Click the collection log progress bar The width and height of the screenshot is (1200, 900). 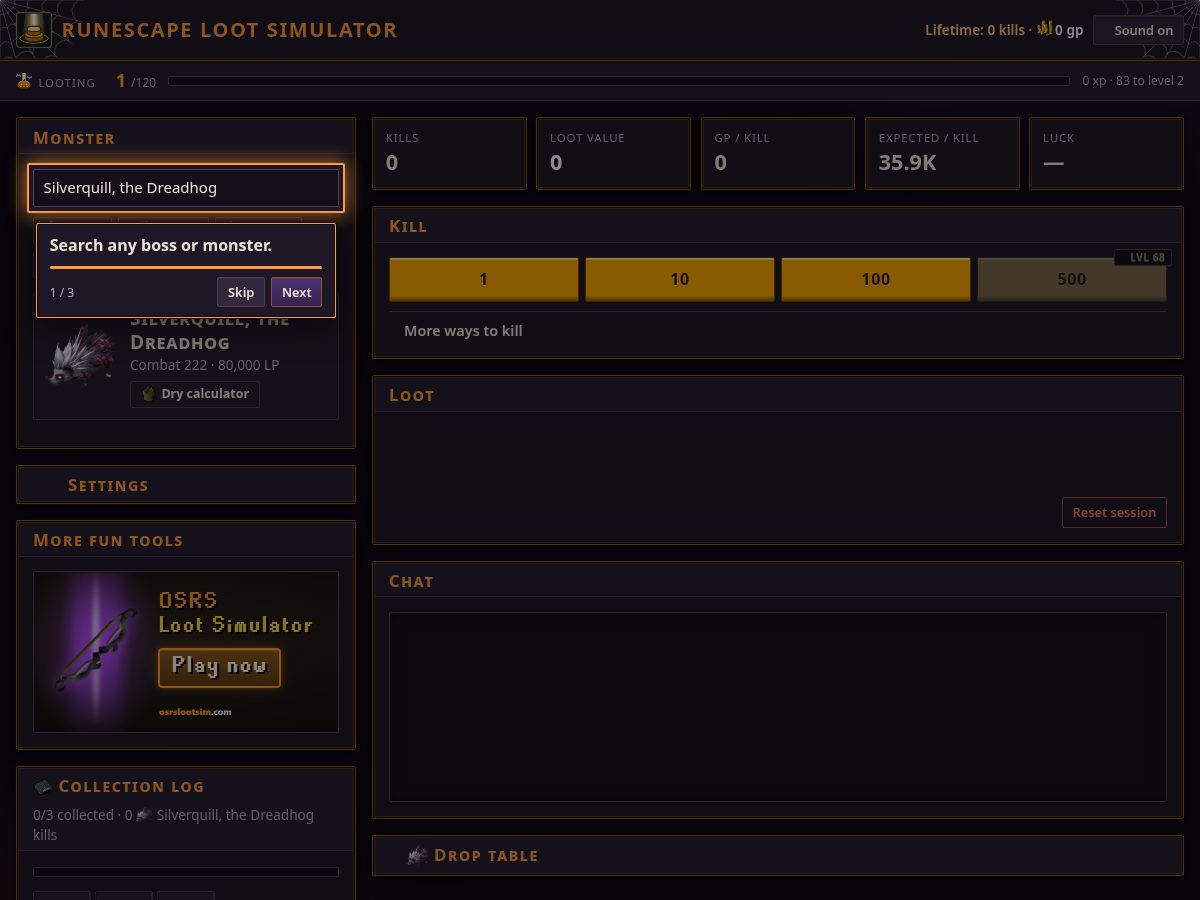click(x=186, y=872)
